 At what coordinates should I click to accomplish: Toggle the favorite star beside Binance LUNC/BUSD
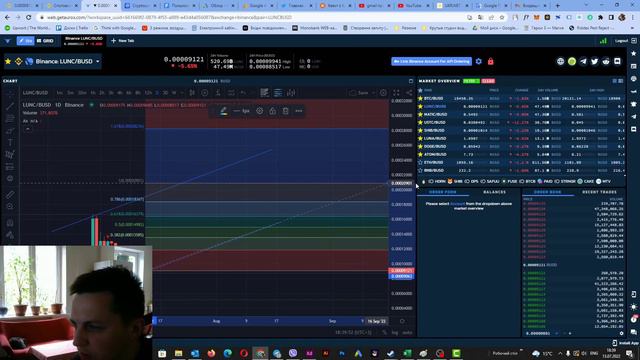coord(8,61)
